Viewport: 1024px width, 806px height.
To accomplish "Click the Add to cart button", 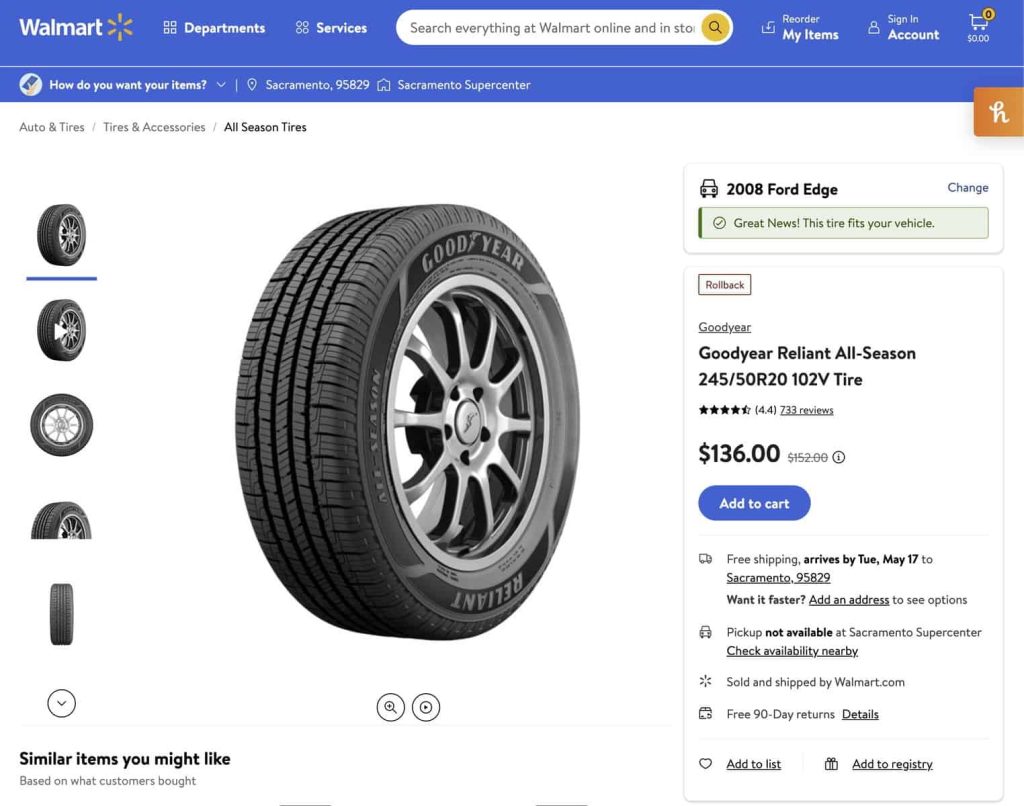I will tap(754, 503).
